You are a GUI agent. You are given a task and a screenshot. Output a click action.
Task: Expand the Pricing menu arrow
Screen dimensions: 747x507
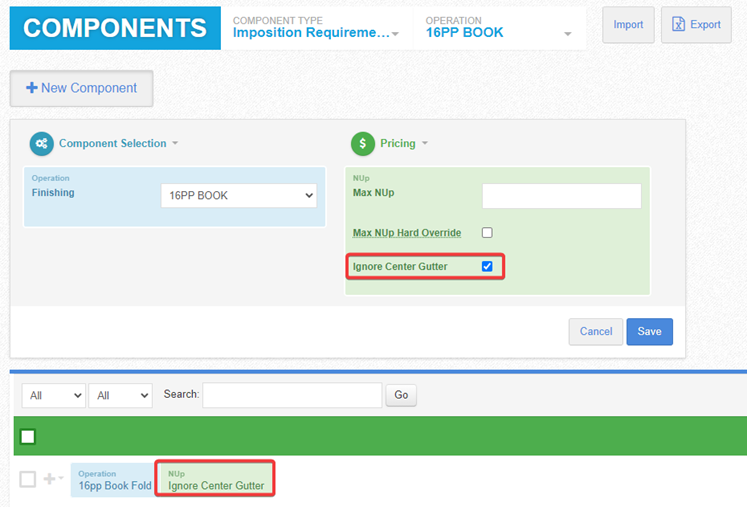[425, 143]
